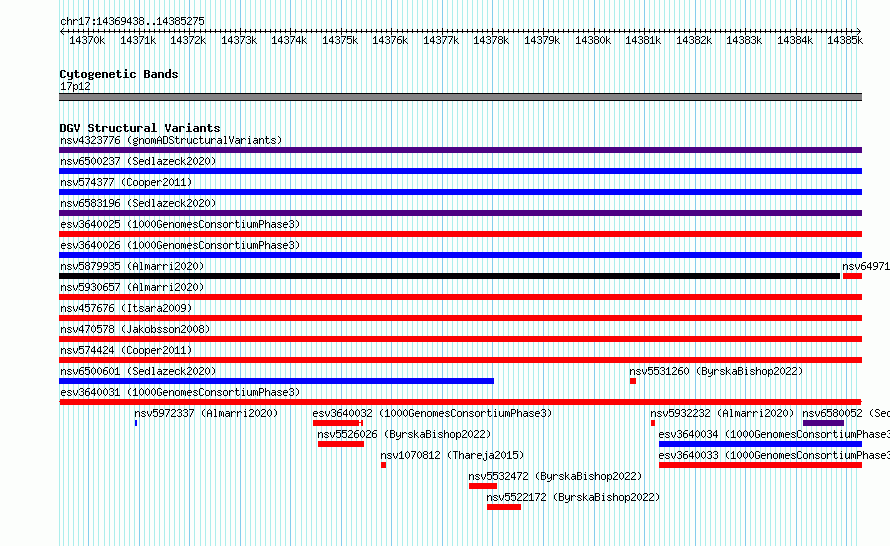890x546 pixels.
Task: Click the red nsv5526026 variant bar
Action: click(x=341, y=444)
